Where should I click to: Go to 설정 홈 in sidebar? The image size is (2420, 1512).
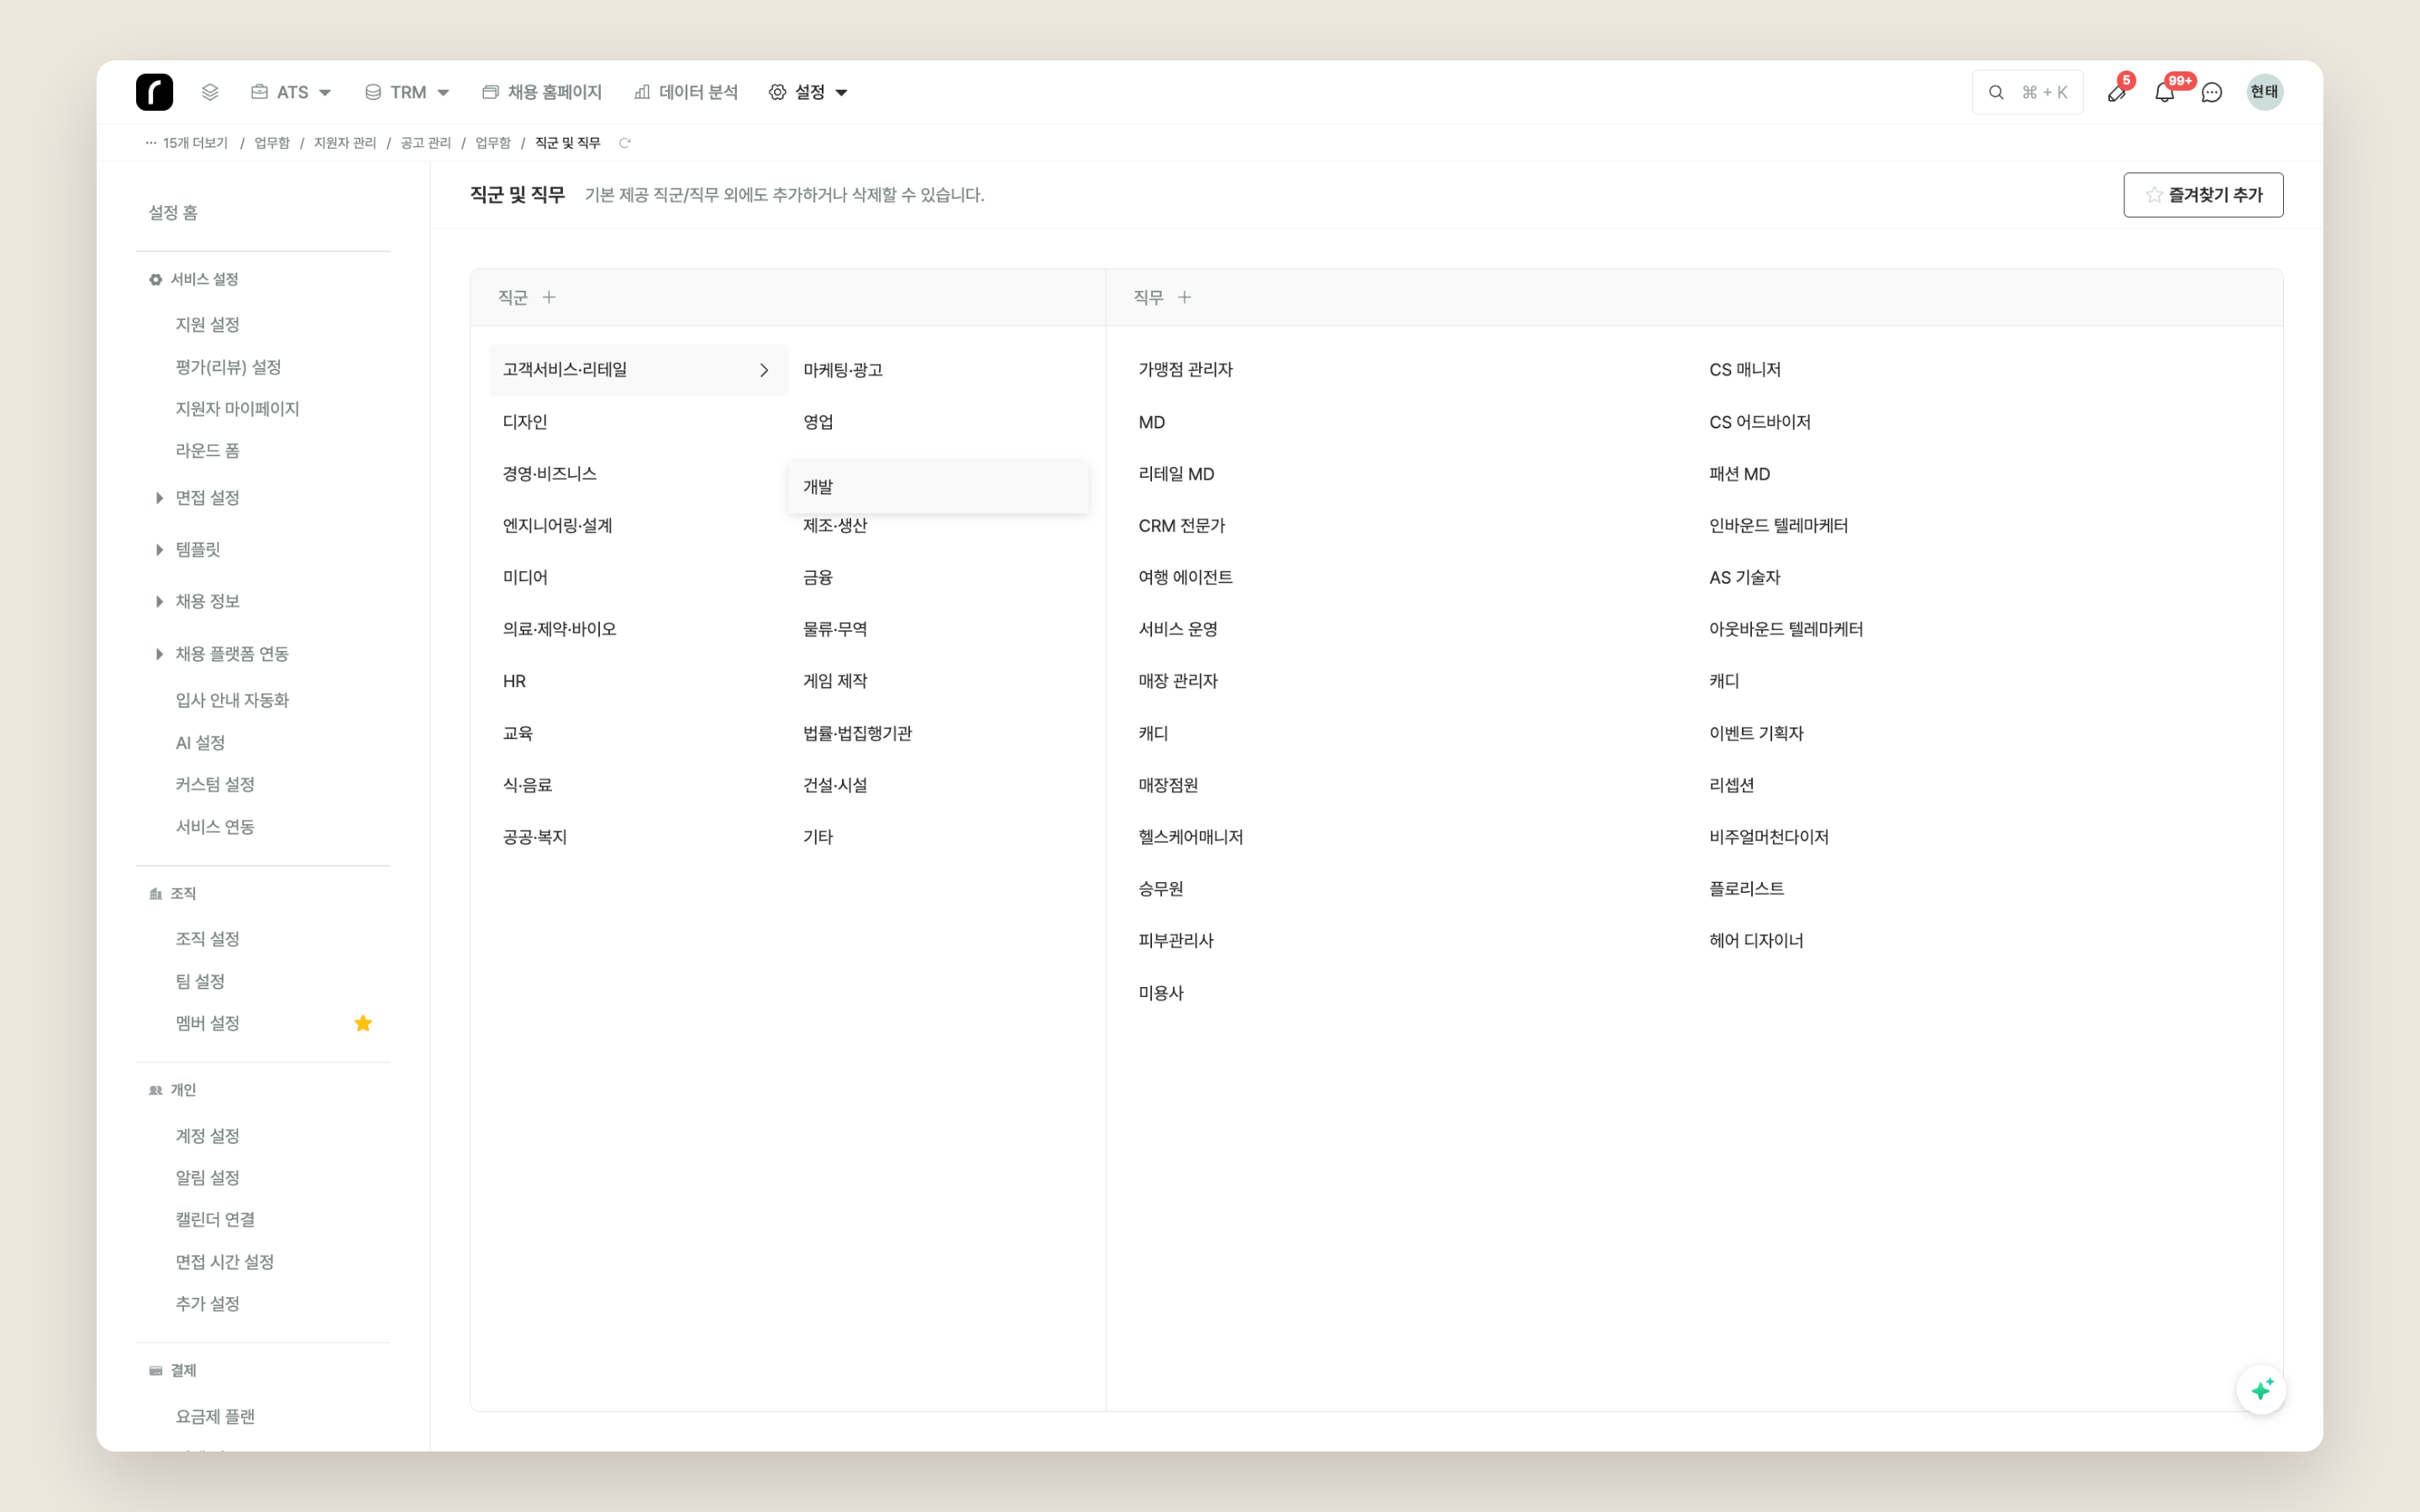tap(173, 213)
